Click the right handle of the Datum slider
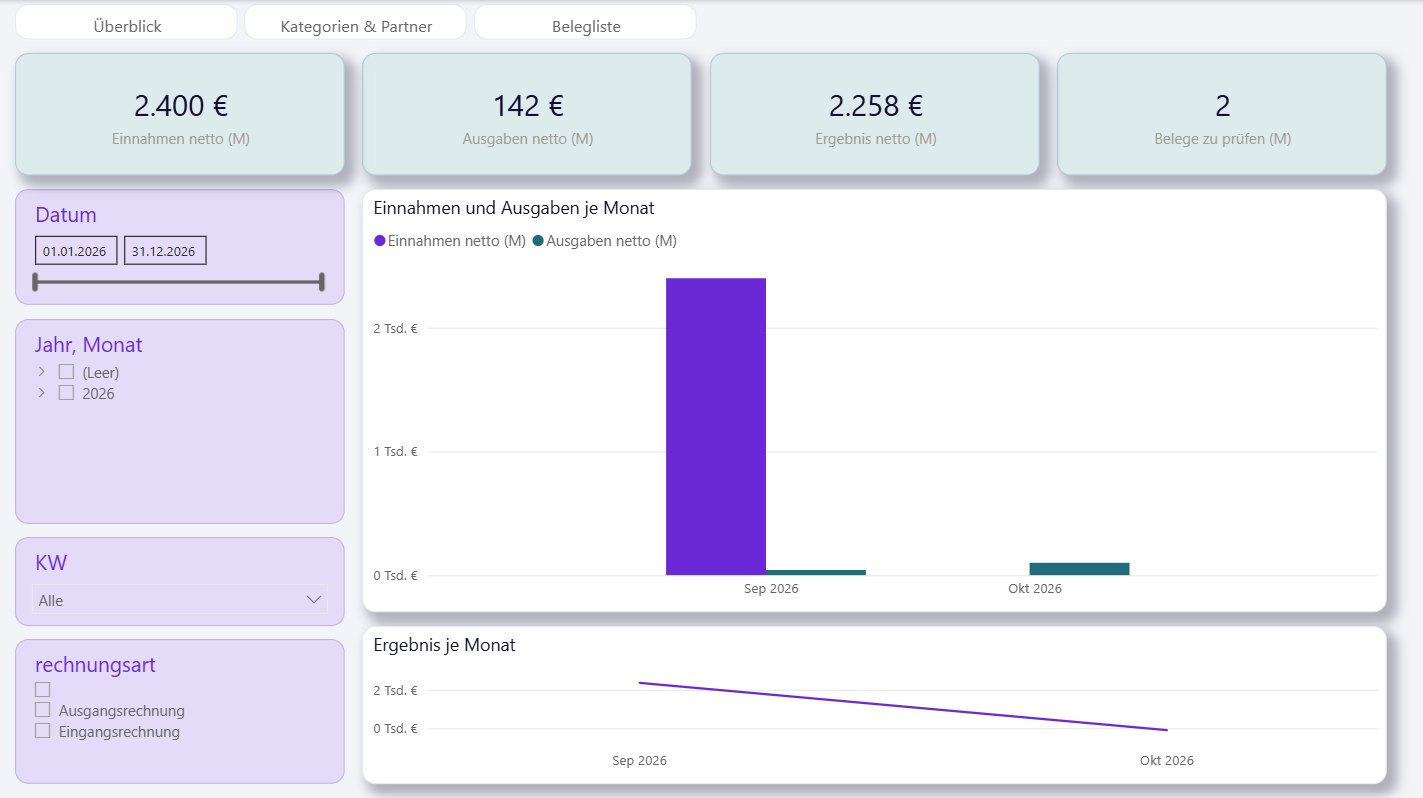 [x=322, y=282]
